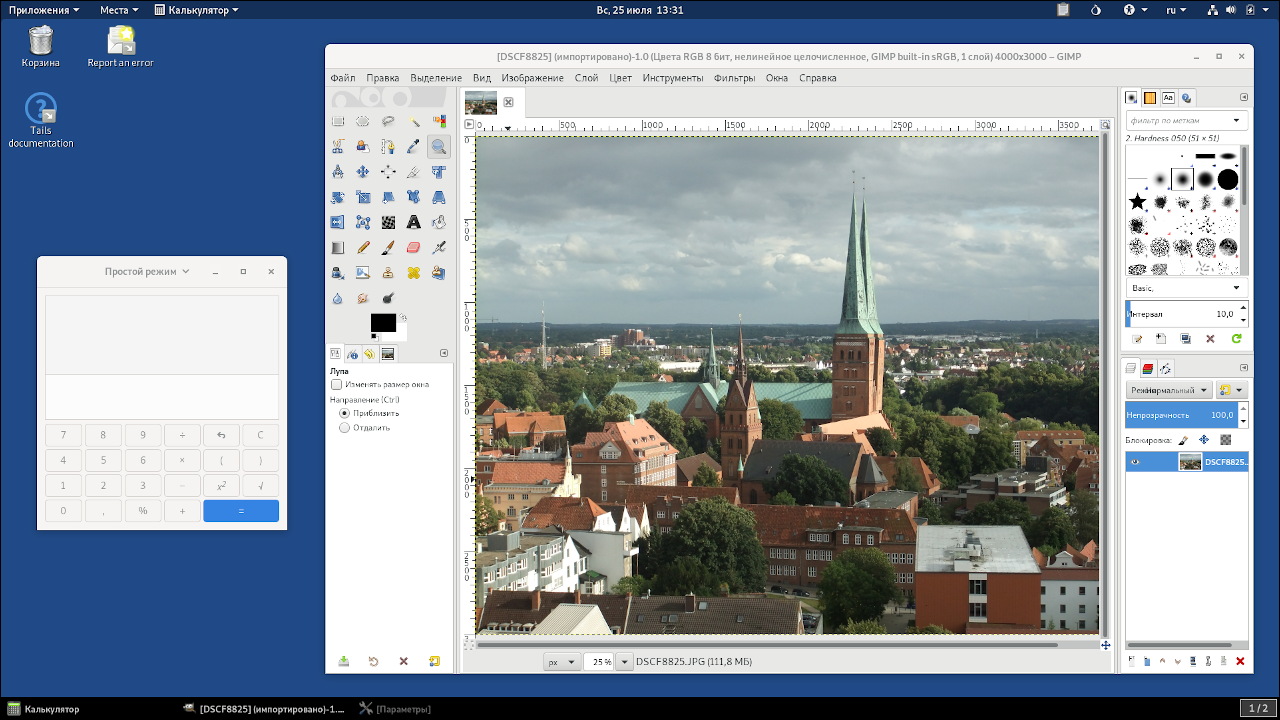Pick the Eraser tool
The image size is (1280, 720).
[x=413, y=247]
